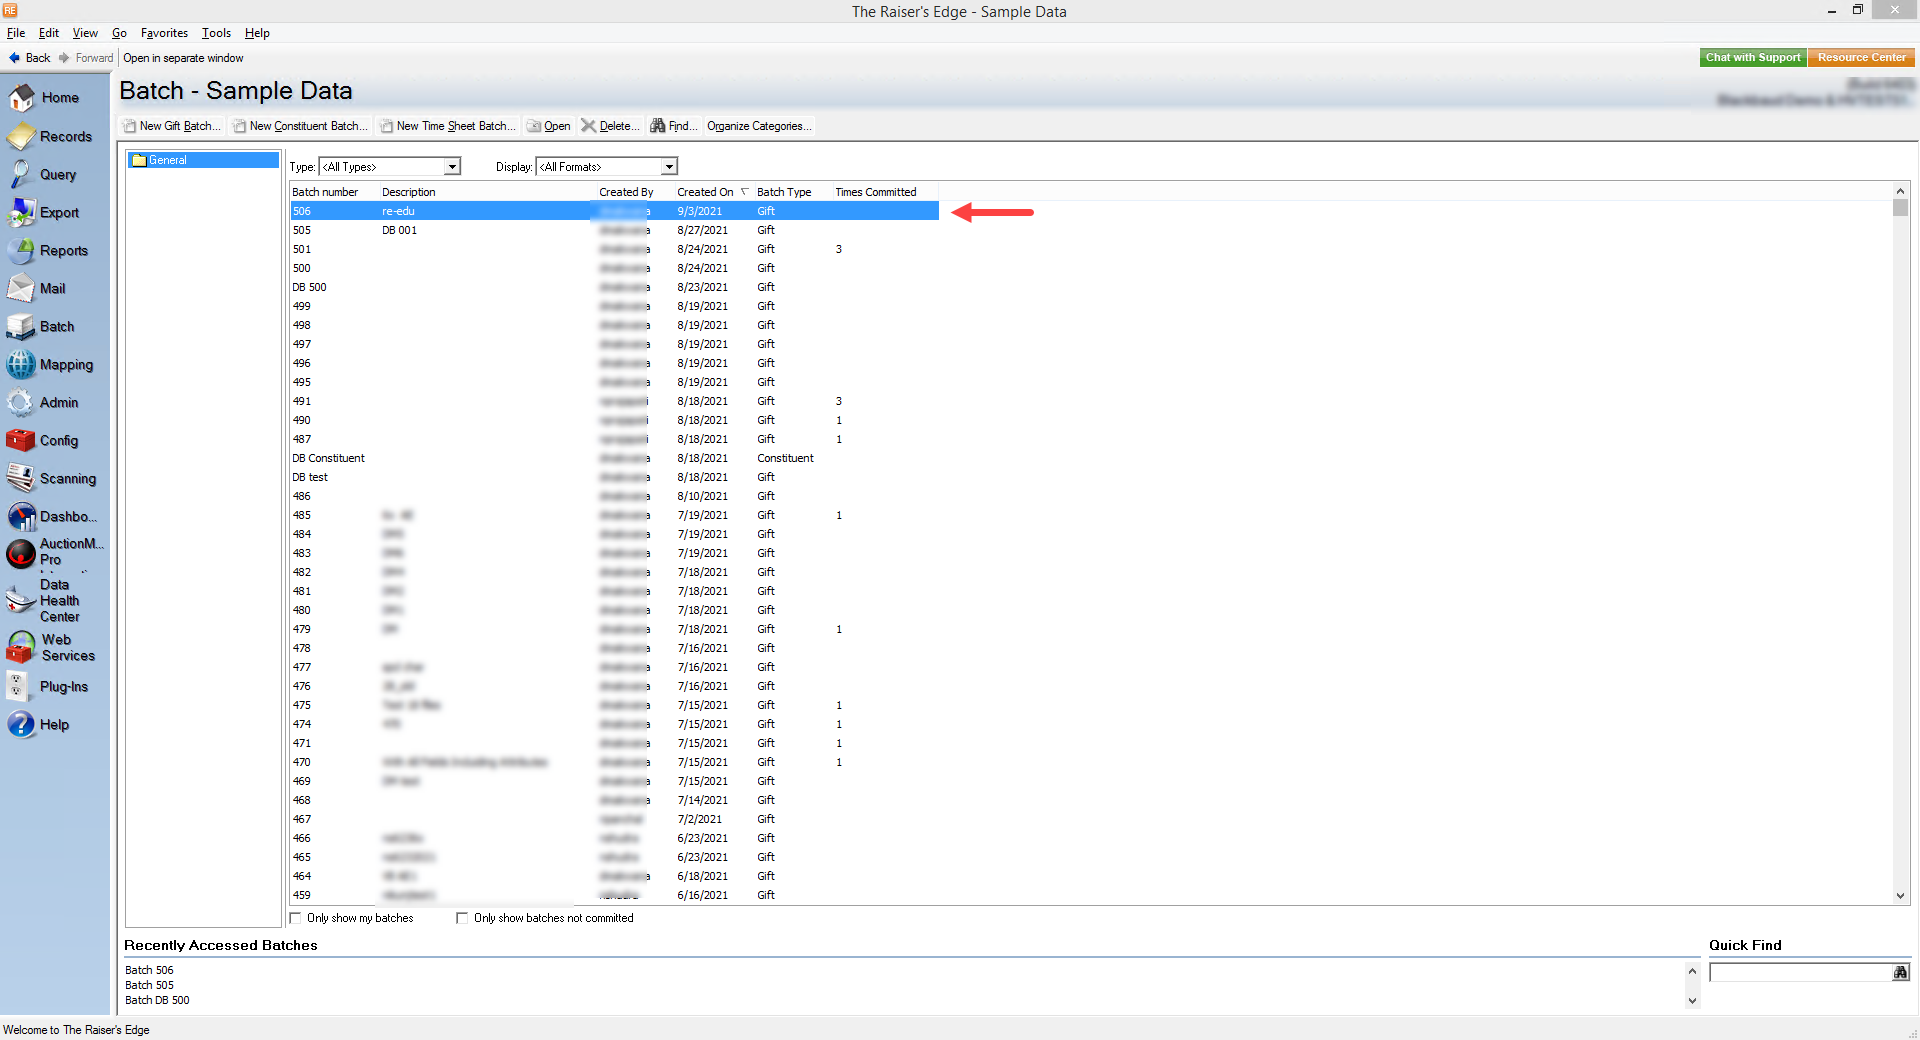The image size is (1920, 1040).
Task: Open the Tools menu
Action: 216,33
